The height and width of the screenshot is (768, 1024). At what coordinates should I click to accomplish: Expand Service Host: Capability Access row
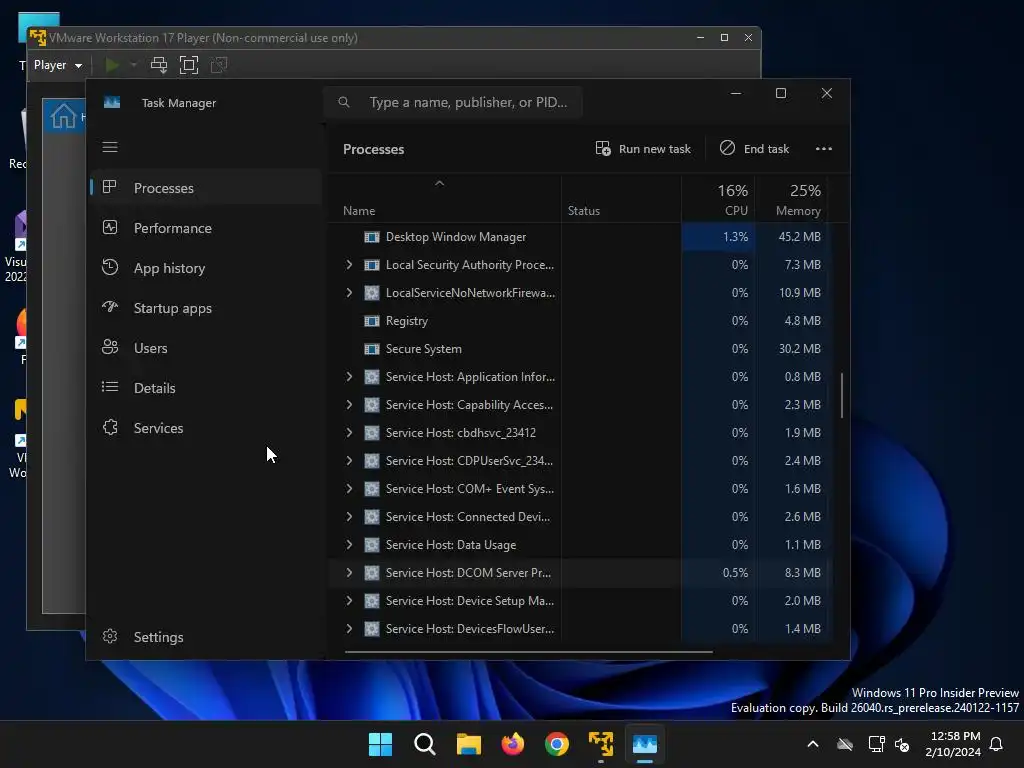tap(349, 405)
